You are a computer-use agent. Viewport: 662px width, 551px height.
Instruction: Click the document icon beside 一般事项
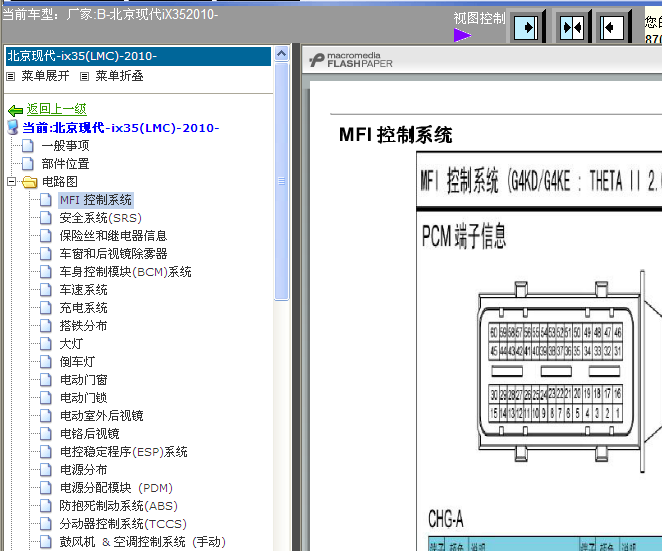[27, 146]
